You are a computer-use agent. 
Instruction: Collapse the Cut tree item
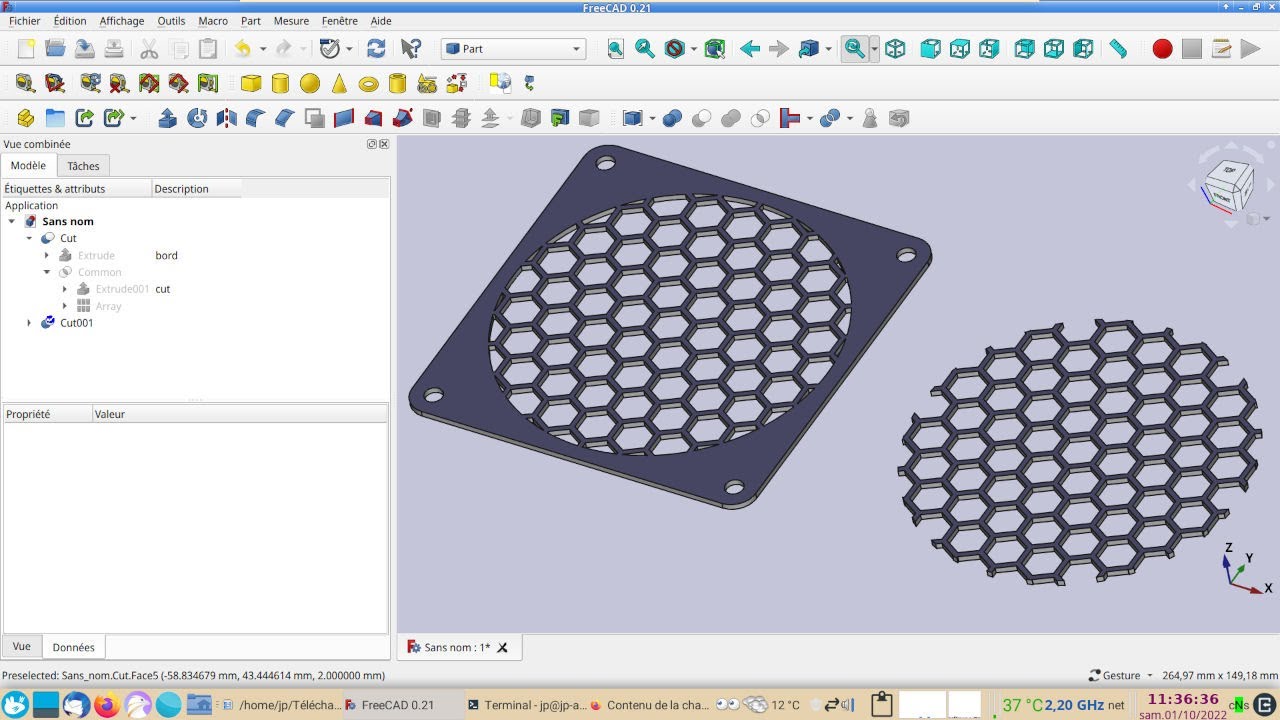pyautogui.click(x=29, y=238)
